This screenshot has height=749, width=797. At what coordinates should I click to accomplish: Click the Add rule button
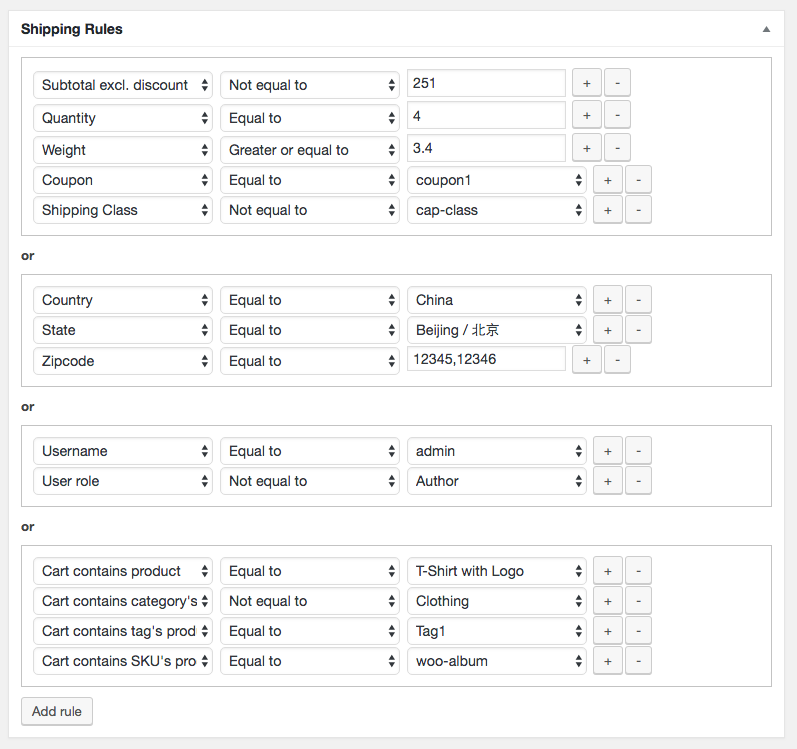coord(57,711)
